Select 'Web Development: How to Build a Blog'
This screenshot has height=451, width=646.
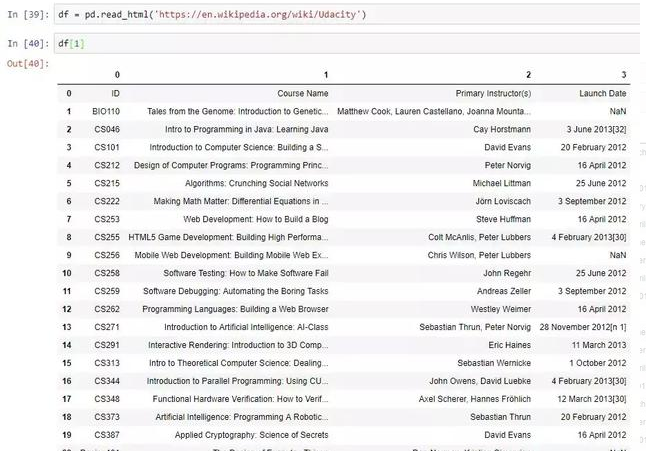(x=256, y=219)
